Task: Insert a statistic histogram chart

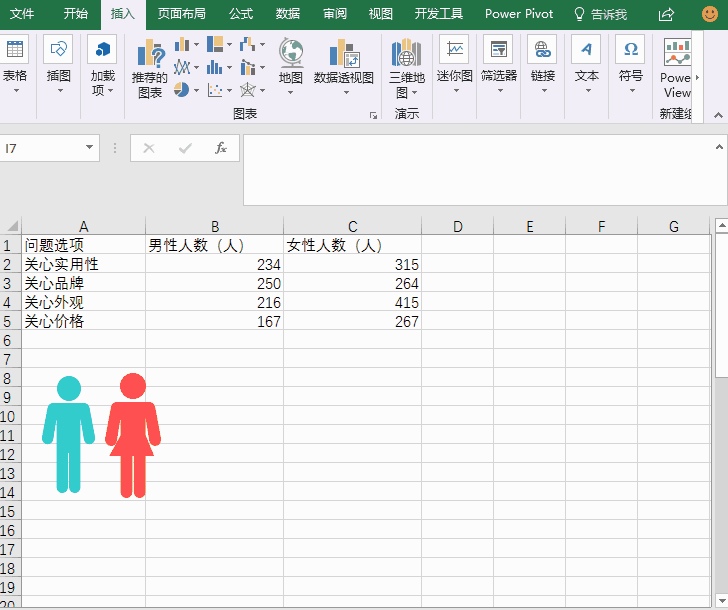Action: click(214, 68)
